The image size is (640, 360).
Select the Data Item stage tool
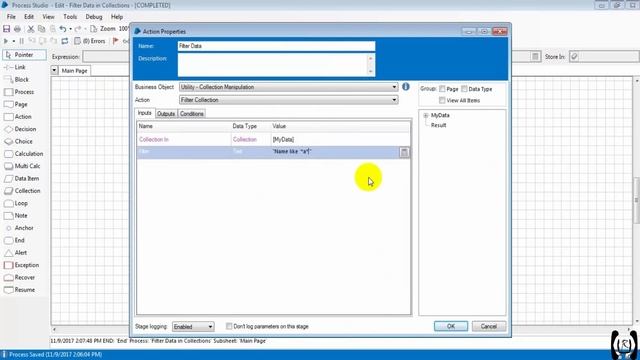tap(22, 178)
